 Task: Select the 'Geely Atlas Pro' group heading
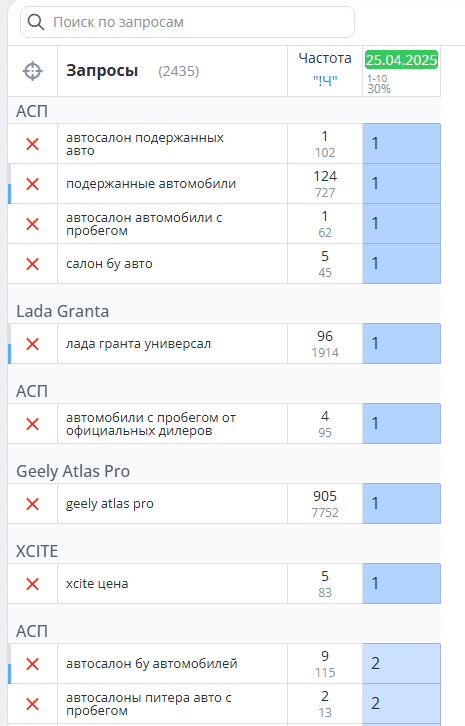coord(73,471)
